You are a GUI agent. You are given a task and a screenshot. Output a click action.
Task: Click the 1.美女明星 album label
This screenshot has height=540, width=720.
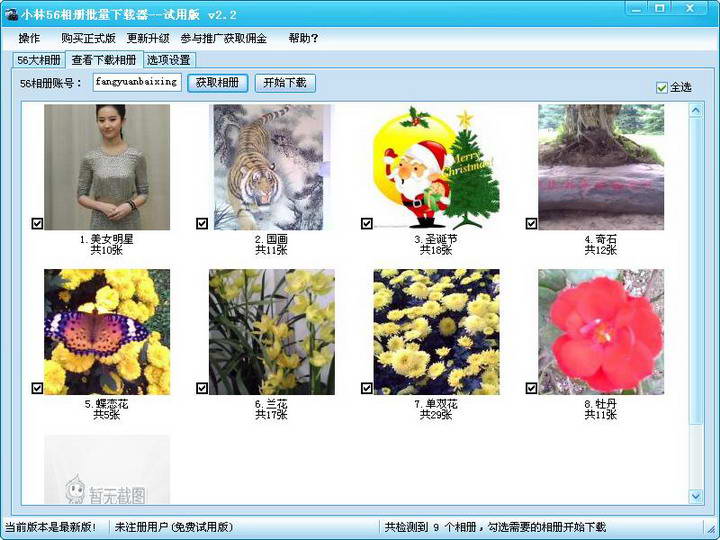click(107, 239)
